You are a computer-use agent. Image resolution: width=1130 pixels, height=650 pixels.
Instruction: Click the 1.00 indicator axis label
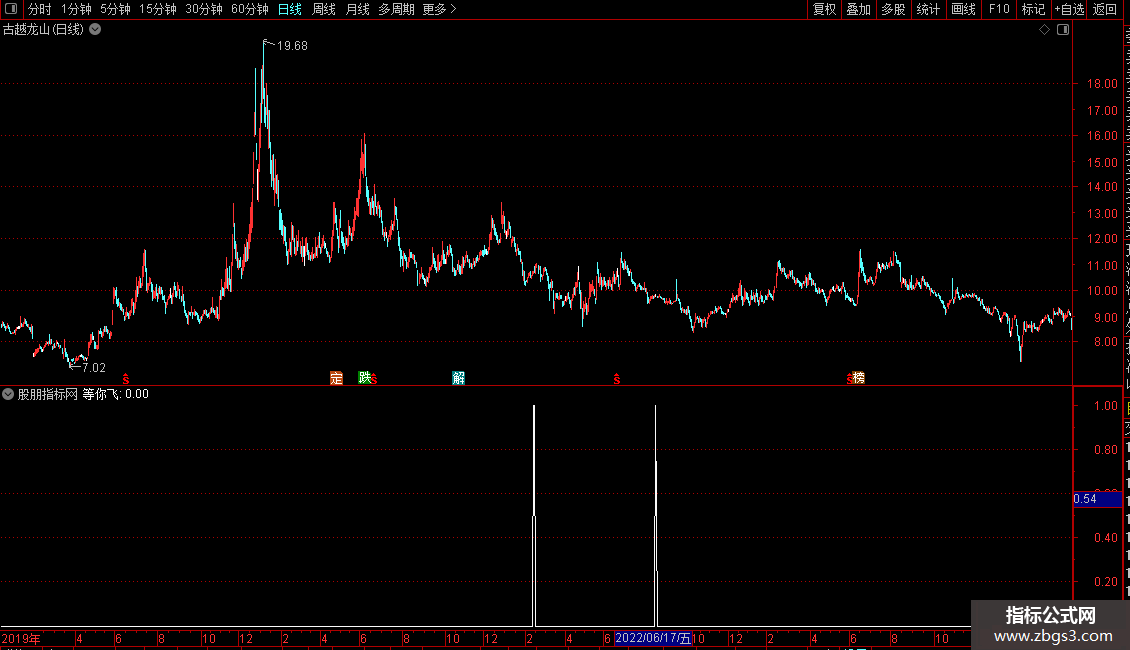(1105, 406)
